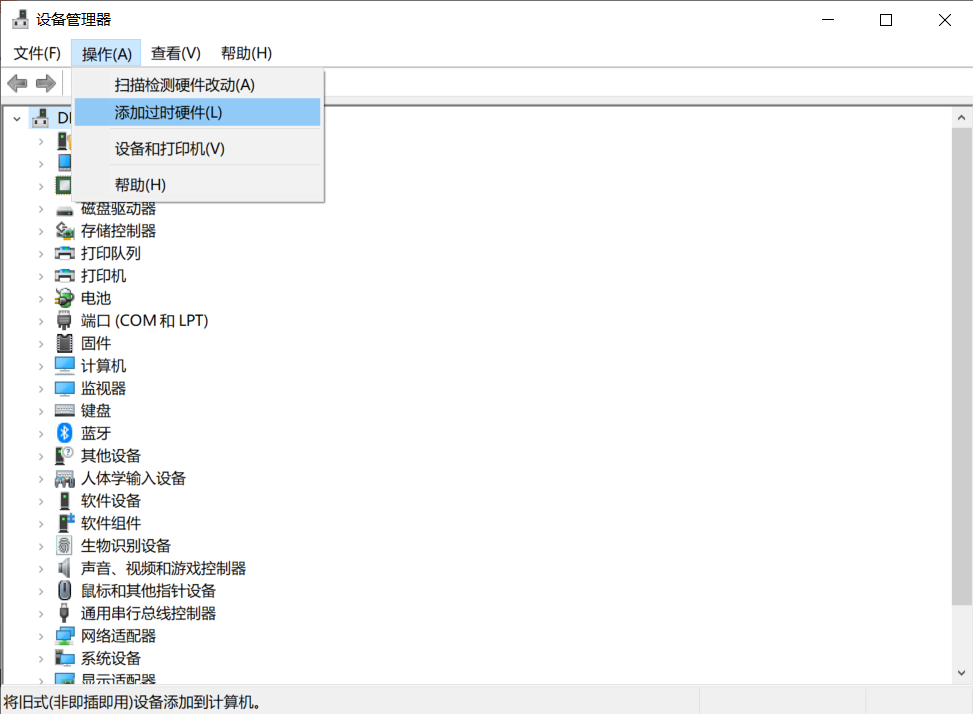Viewport: 973px width, 714px height.
Task: Collapse the root computer node
Action: click(16, 117)
